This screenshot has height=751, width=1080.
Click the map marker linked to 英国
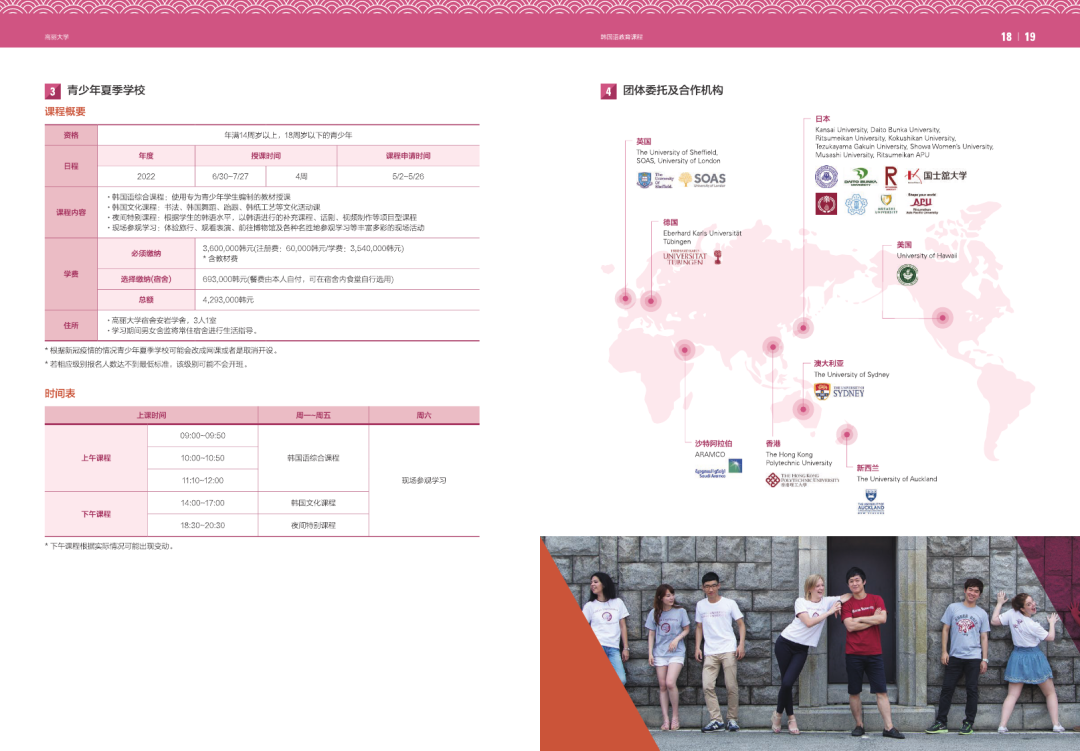625,298
